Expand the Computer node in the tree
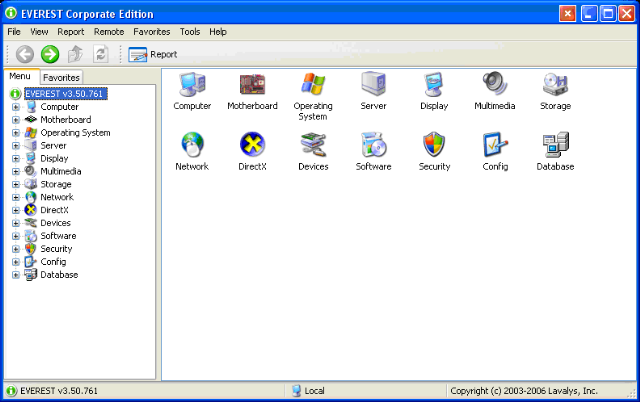 pos(16,107)
